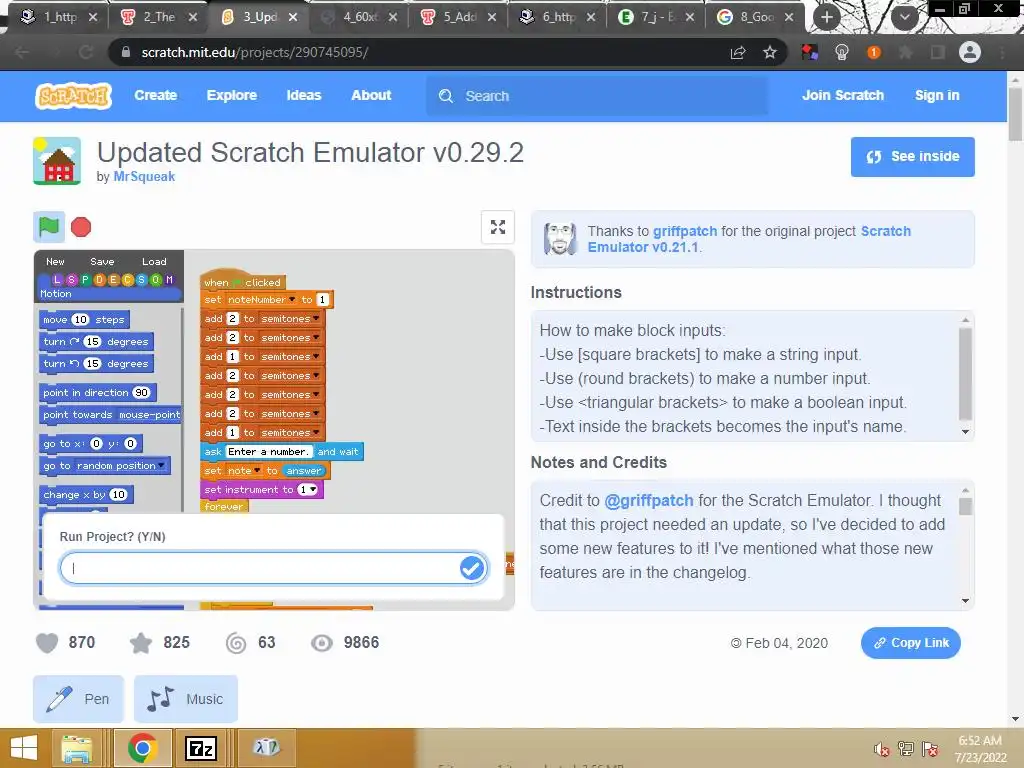Viewport: 1024px width, 768px height.
Task: Click the project house thumbnail
Action: pyautogui.click(x=57, y=161)
